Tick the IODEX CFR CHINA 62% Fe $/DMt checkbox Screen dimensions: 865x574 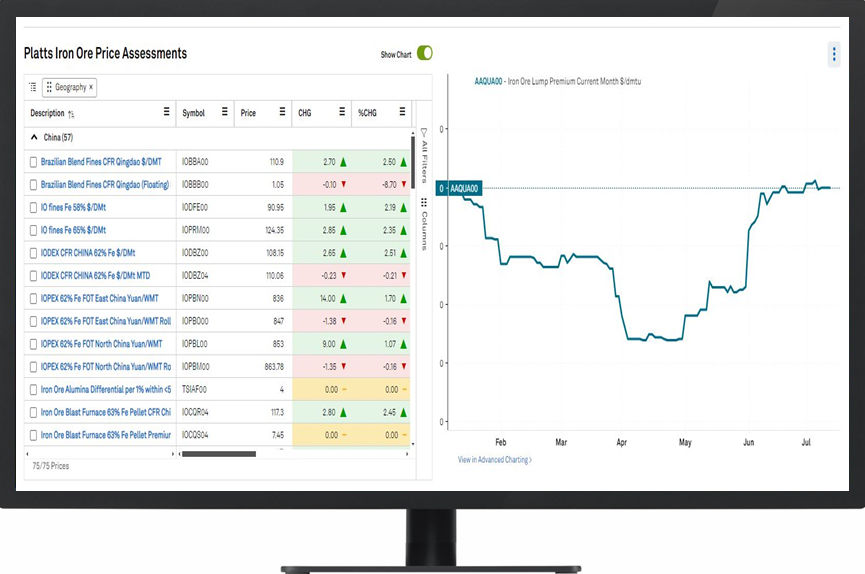pos(33,252)
